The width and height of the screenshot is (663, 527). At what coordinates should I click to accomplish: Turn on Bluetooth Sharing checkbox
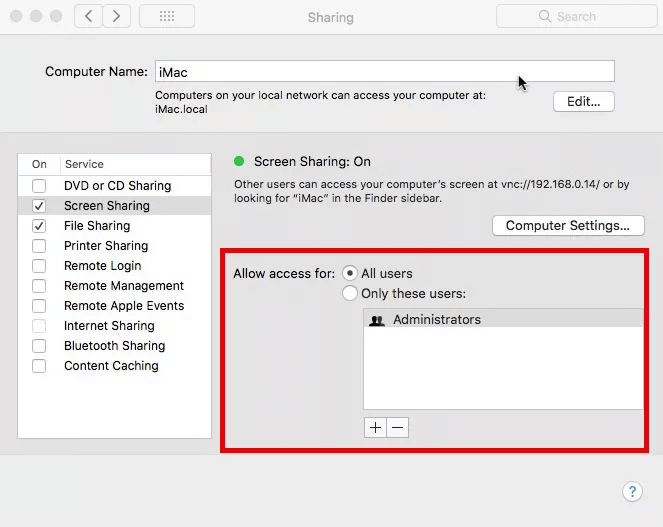(x=39, y=346)
